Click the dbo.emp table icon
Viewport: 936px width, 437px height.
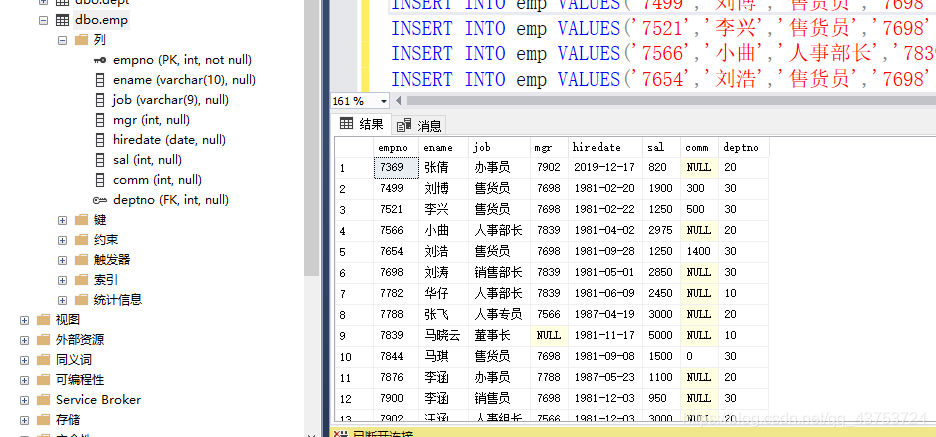tap(62, 20)
